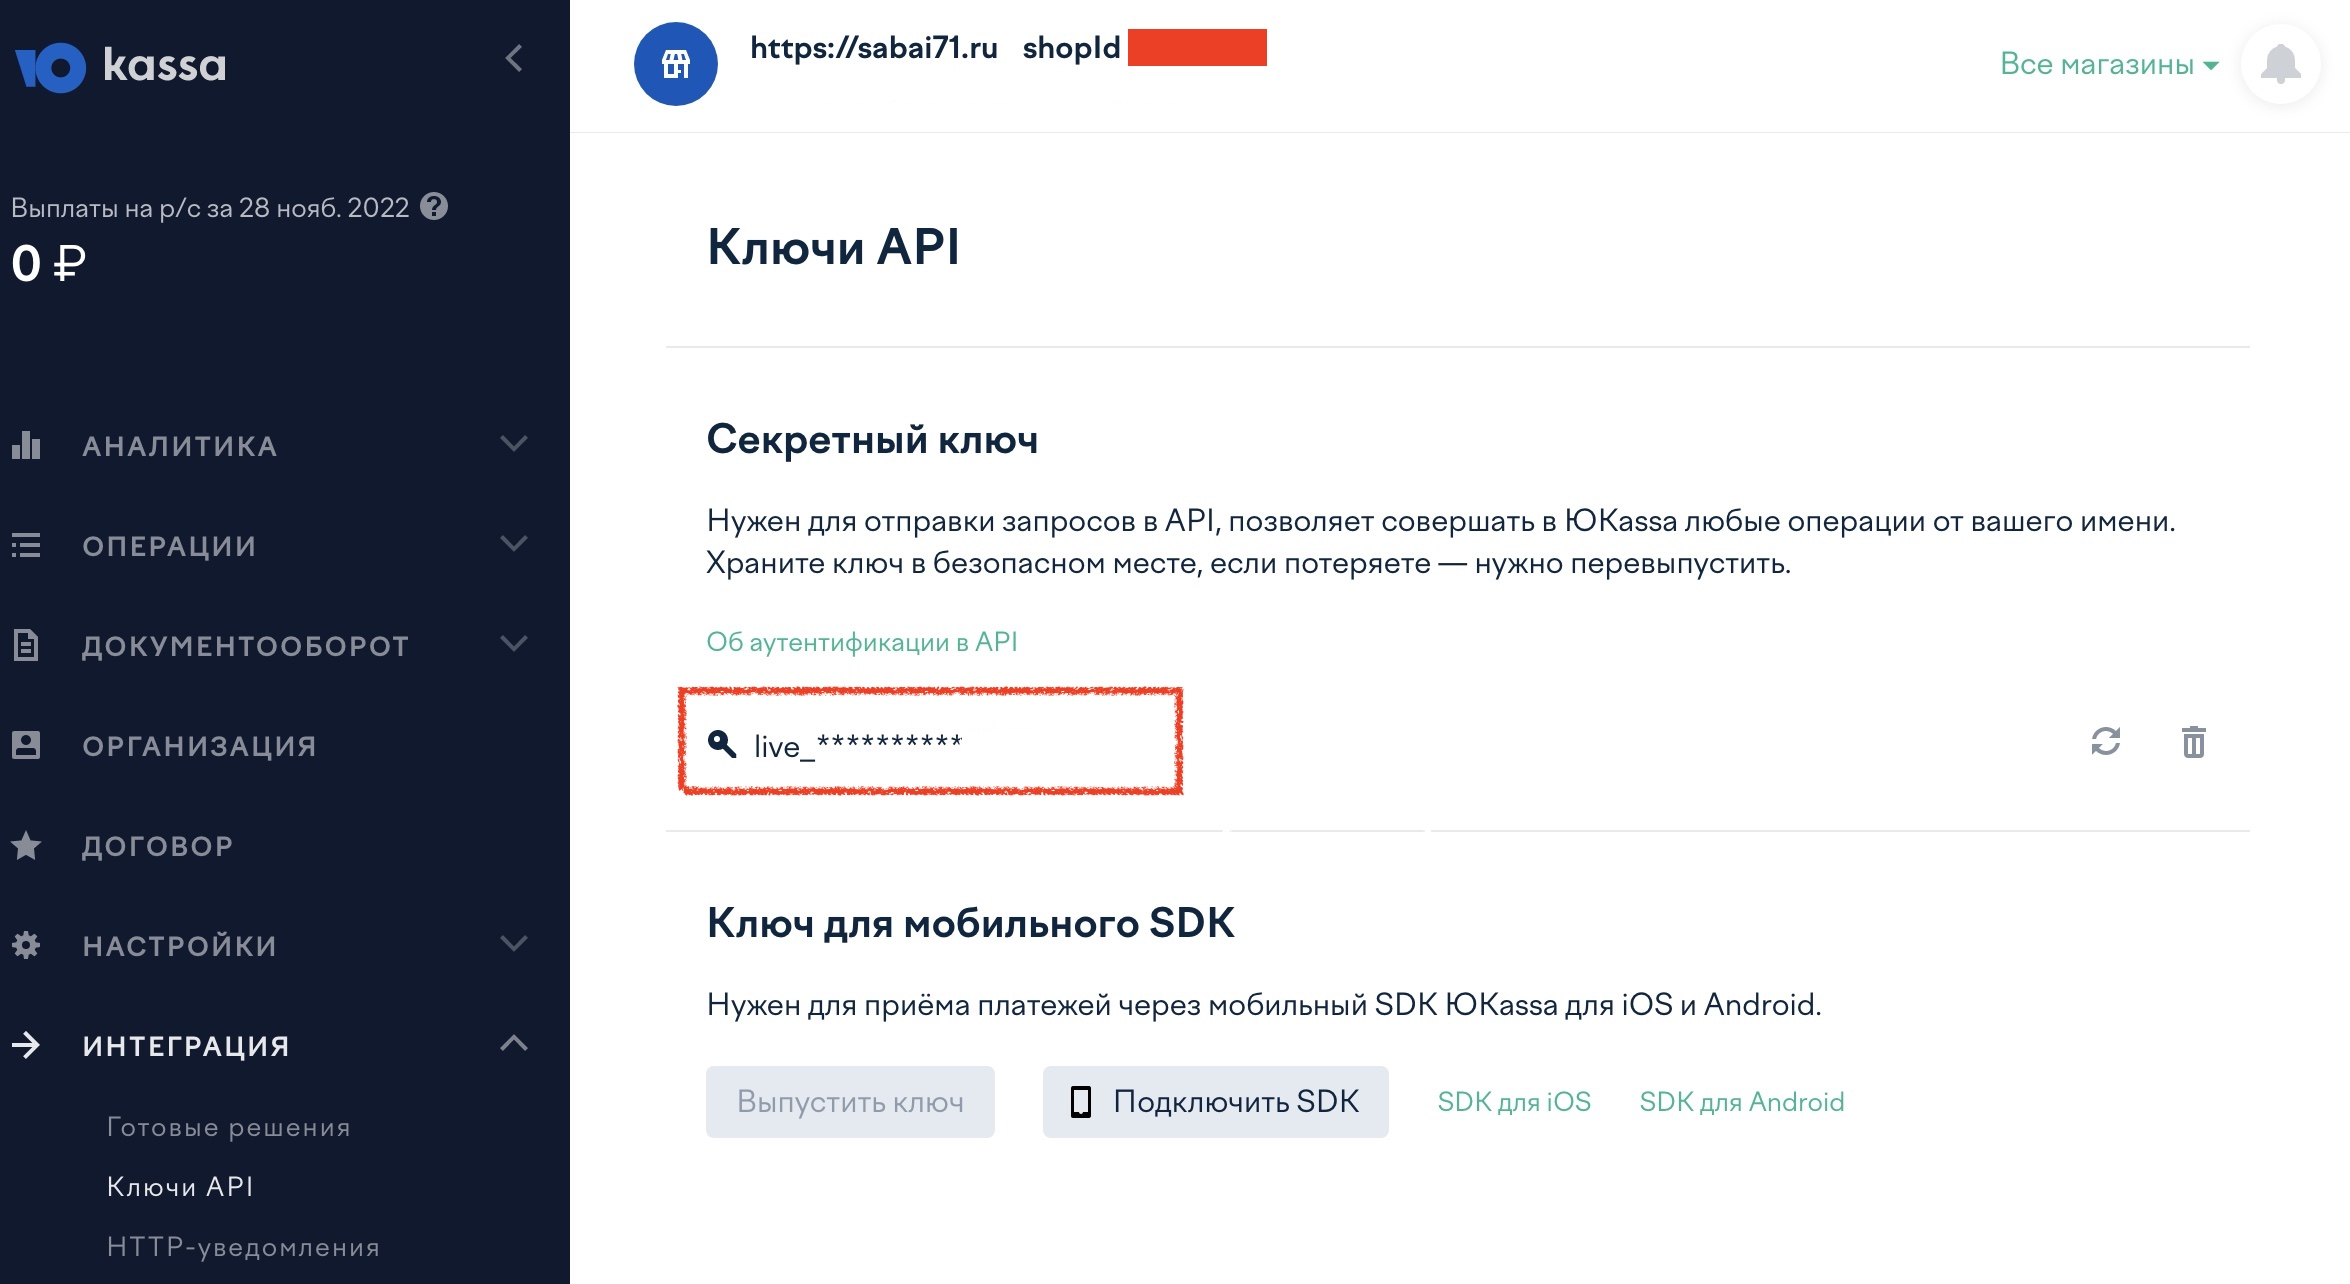Go to Готовые решения submenu
Image resolution: width=2350 pixels, height=1284 pixels.
click(x=229, y=1127)
